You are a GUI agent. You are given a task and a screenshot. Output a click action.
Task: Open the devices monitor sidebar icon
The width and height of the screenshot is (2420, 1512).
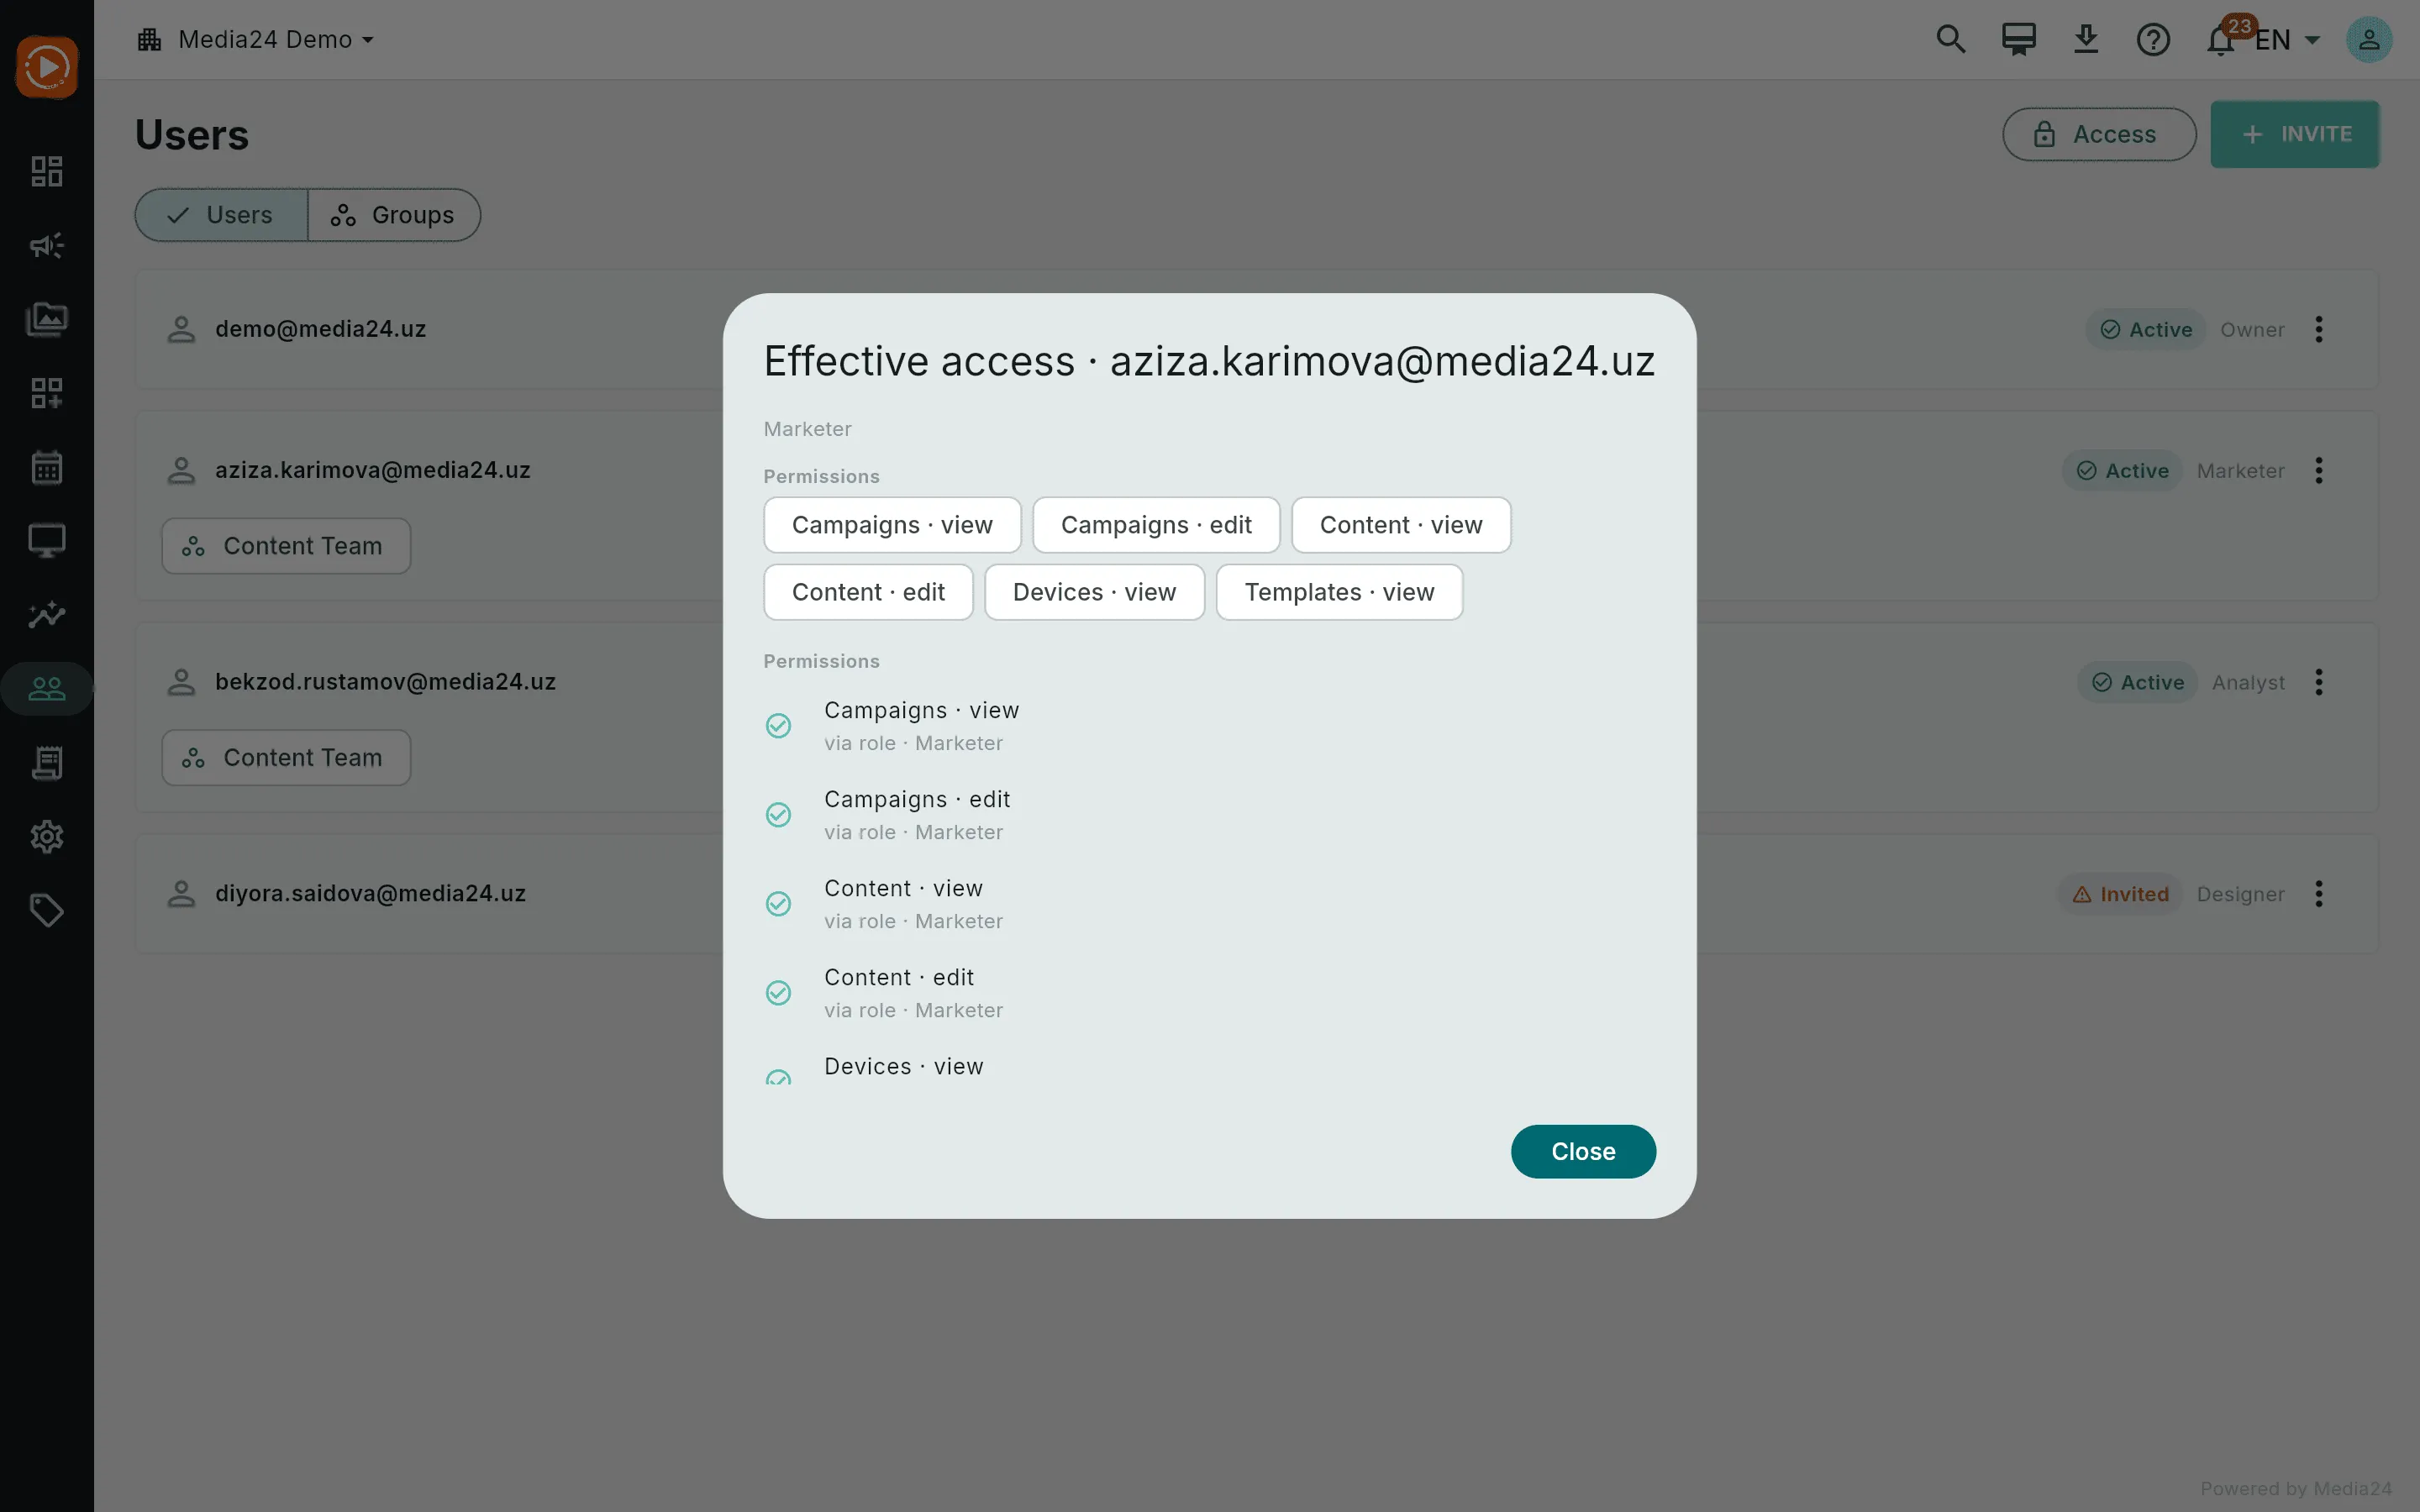(x=47, y=541)
